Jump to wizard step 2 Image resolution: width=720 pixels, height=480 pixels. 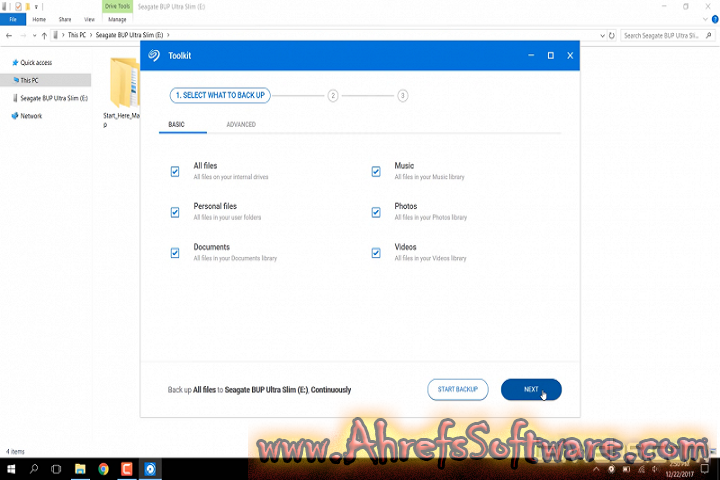tap(333, 96)
